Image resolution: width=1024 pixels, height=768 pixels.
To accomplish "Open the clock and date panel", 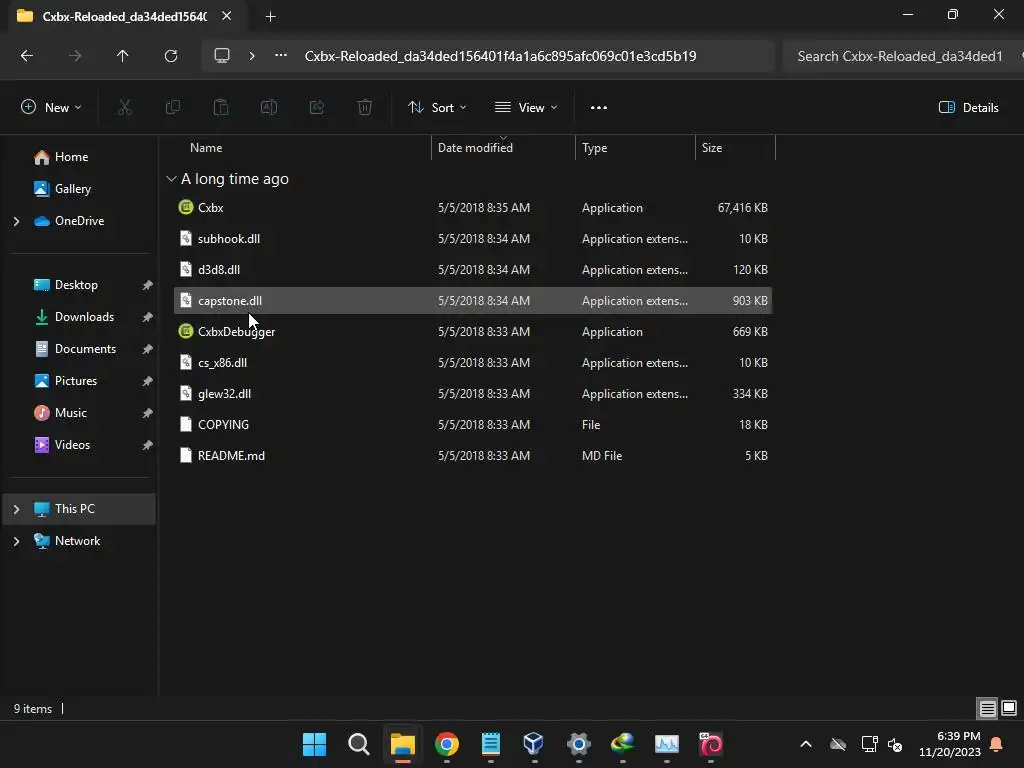I will (x=950, y=744).
